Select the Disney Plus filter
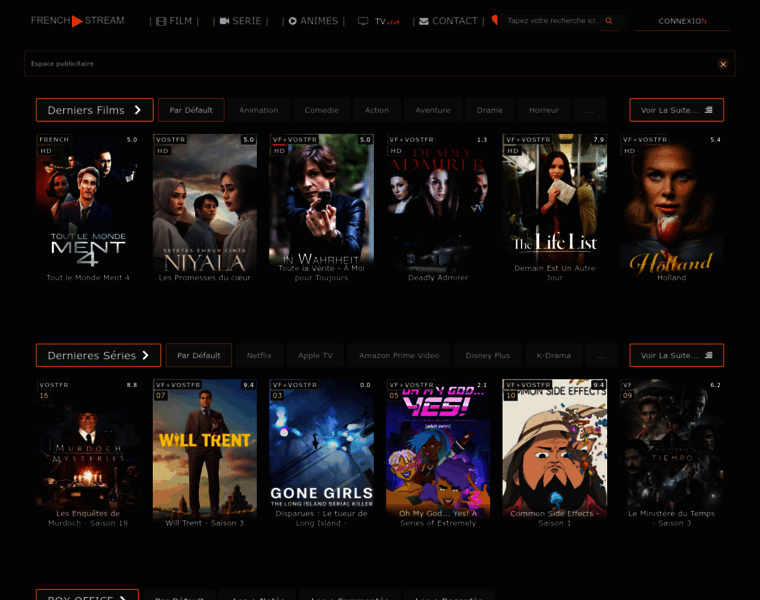Screen dimensions: 760x600 tap(488, 355)
